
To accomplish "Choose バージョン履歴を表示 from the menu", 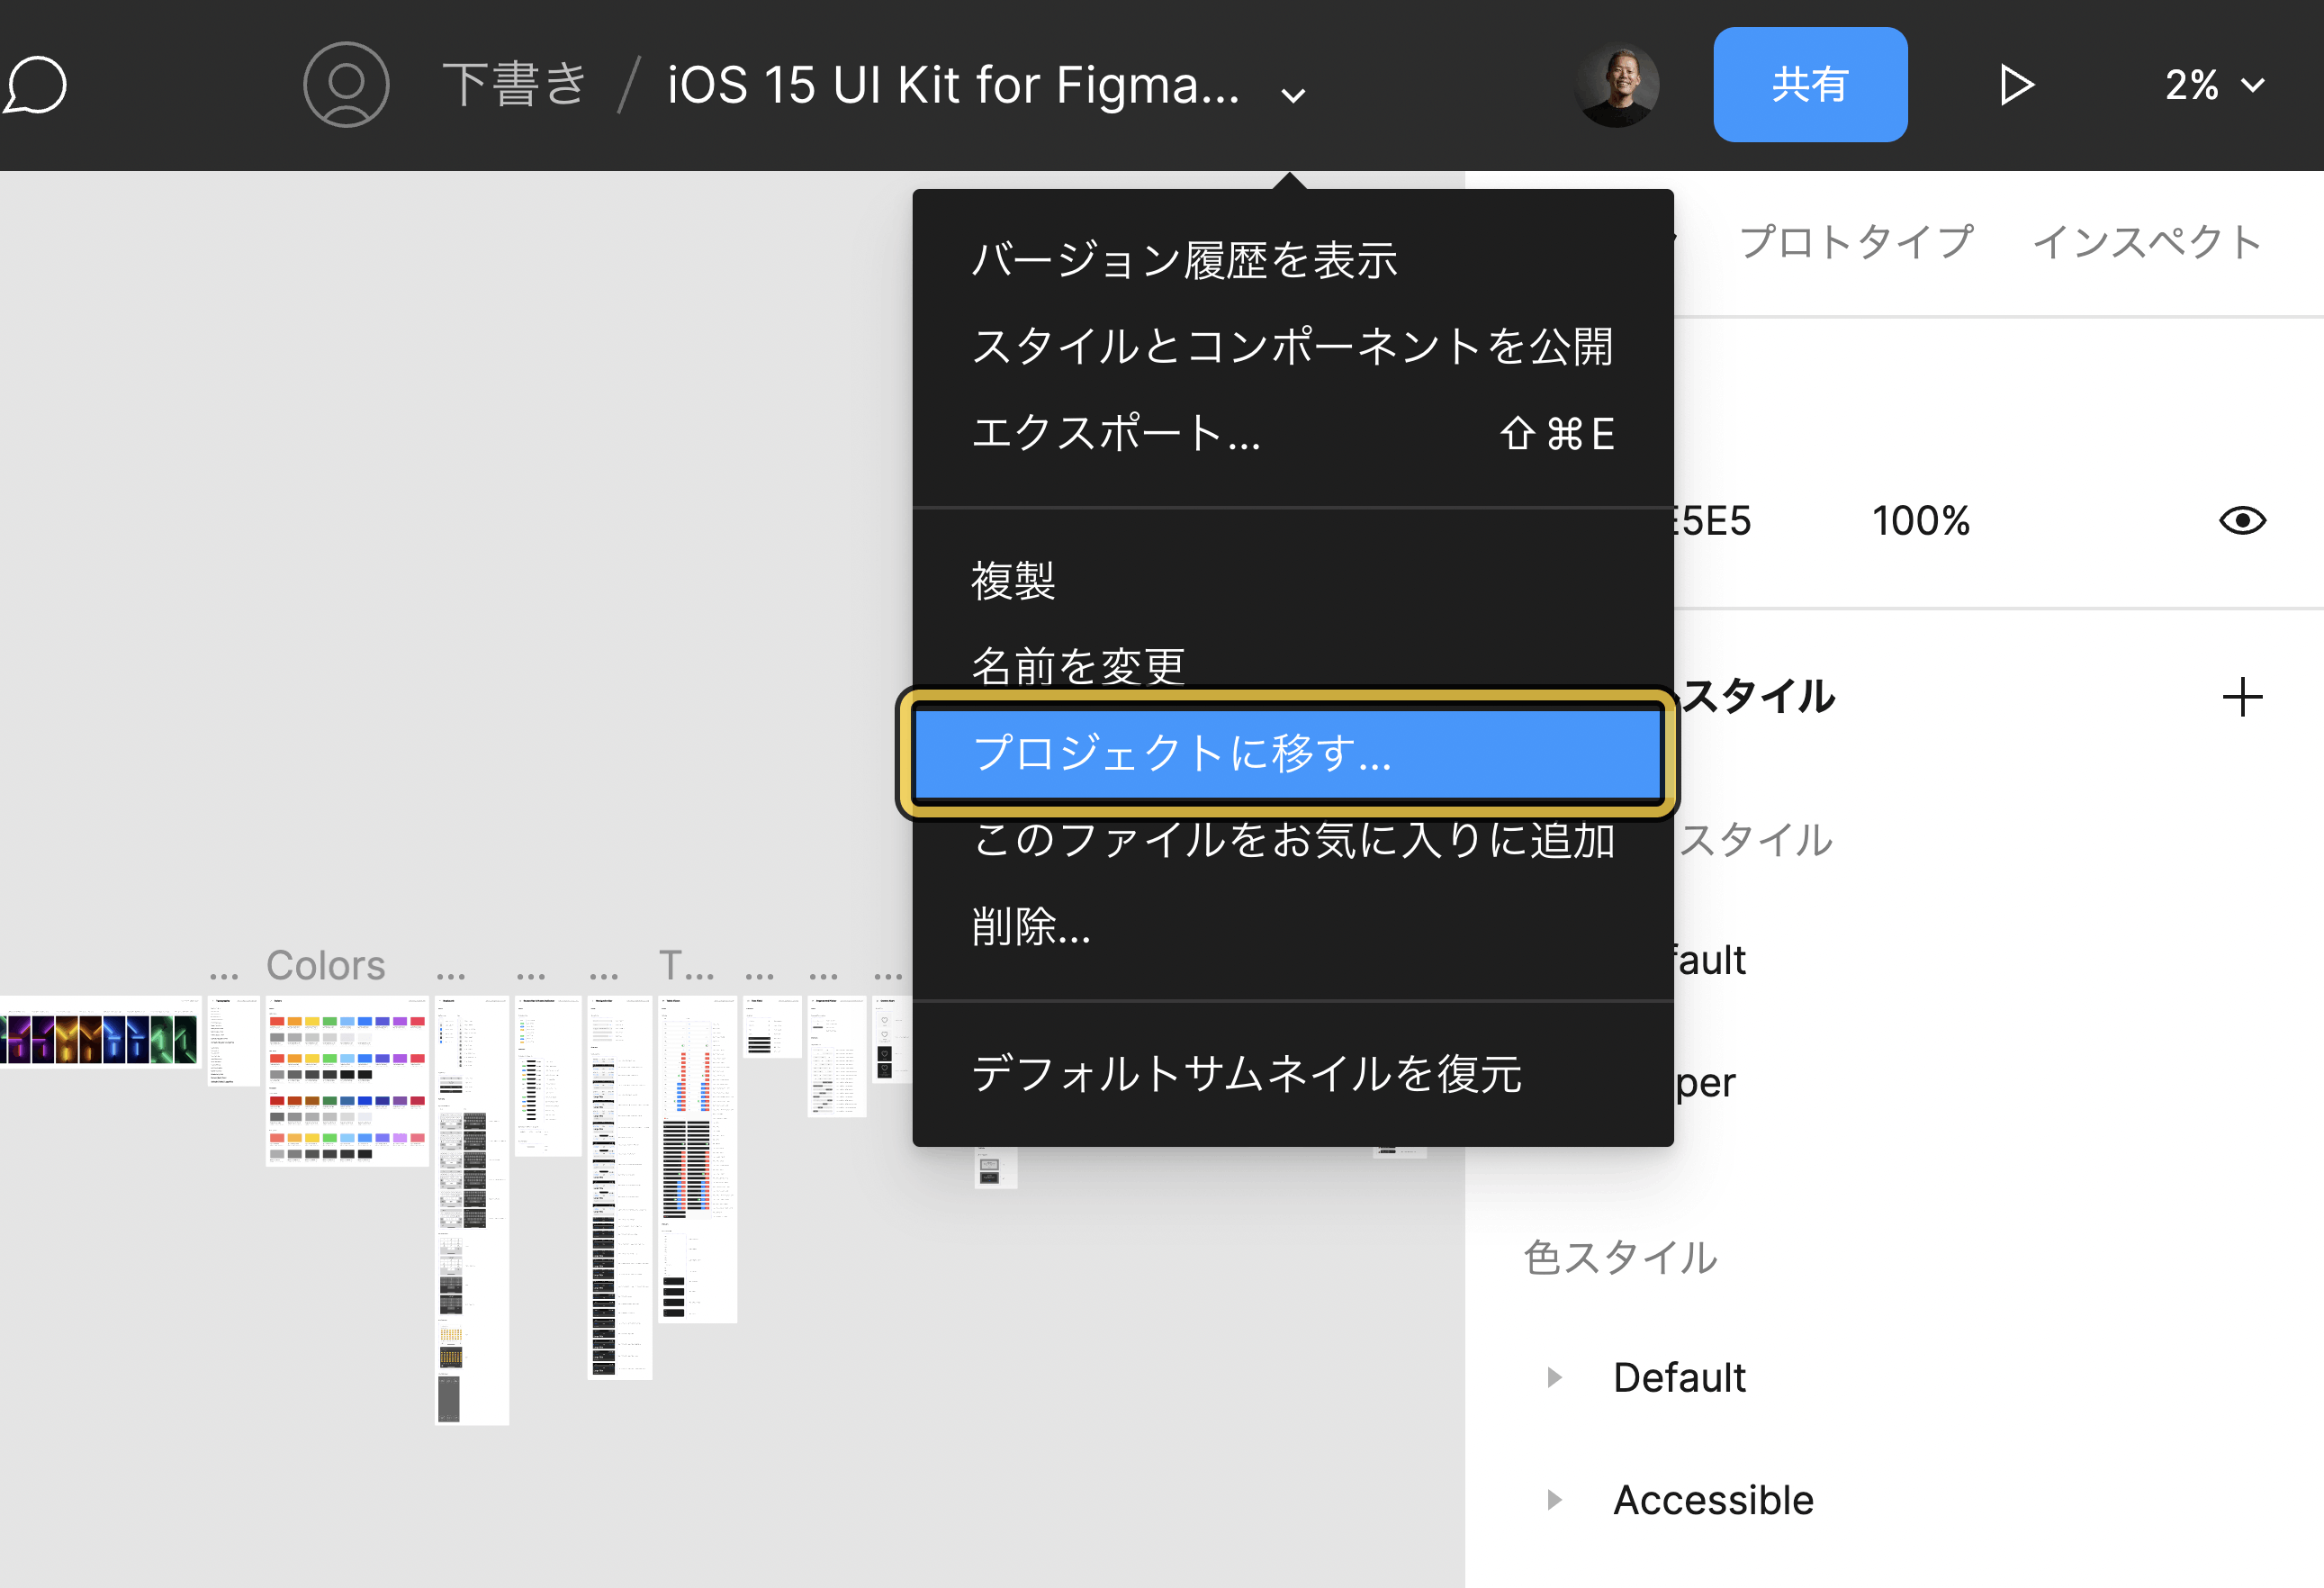I will 1293,260.
